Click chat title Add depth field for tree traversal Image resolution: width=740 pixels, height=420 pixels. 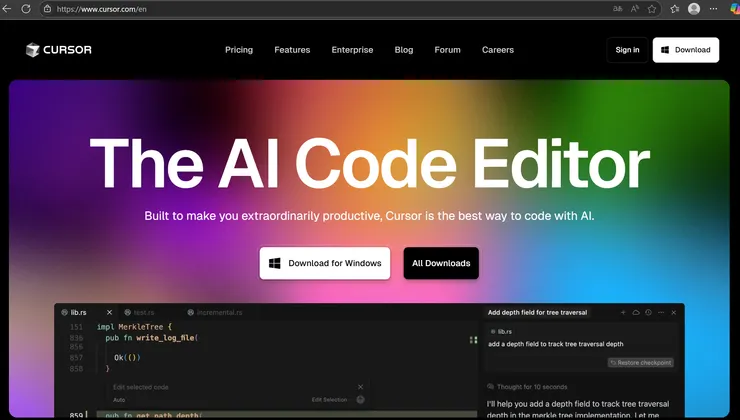tap(537, 312)
